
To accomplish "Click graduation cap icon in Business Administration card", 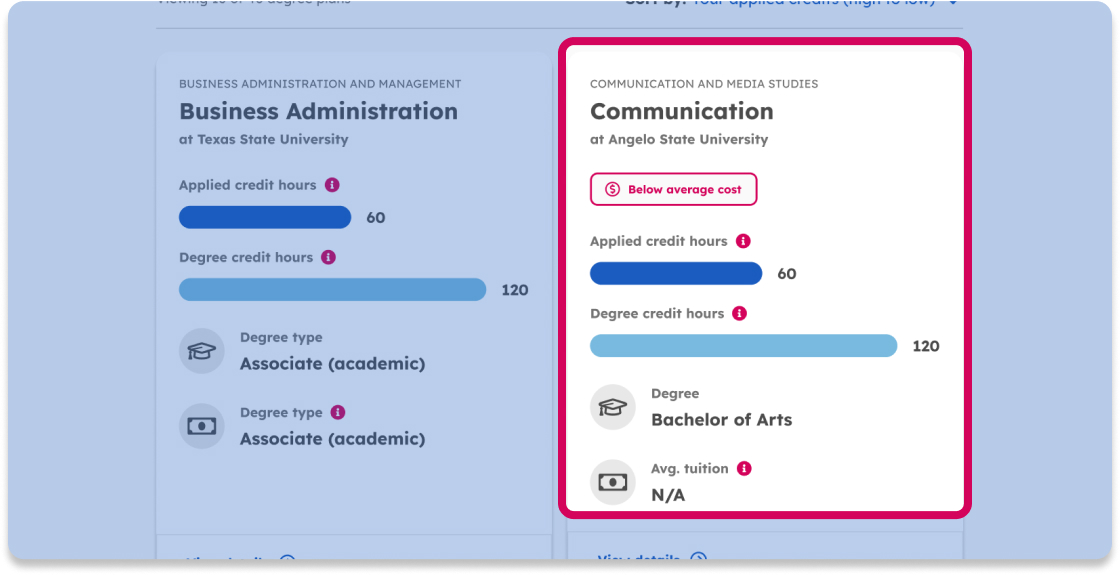I will click(202, 351).
